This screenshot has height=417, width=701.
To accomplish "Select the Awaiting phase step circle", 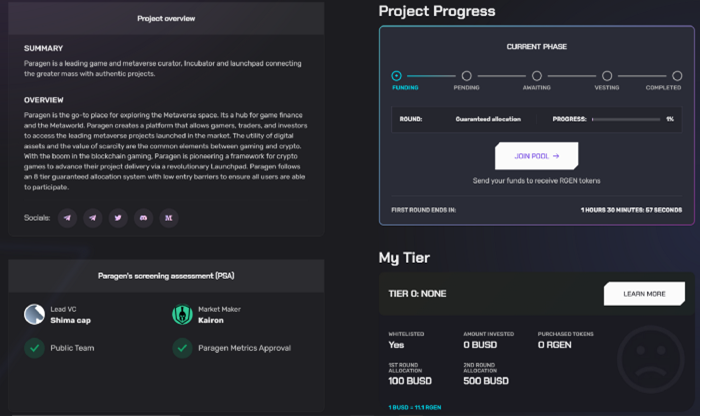I will coord(536,76).
